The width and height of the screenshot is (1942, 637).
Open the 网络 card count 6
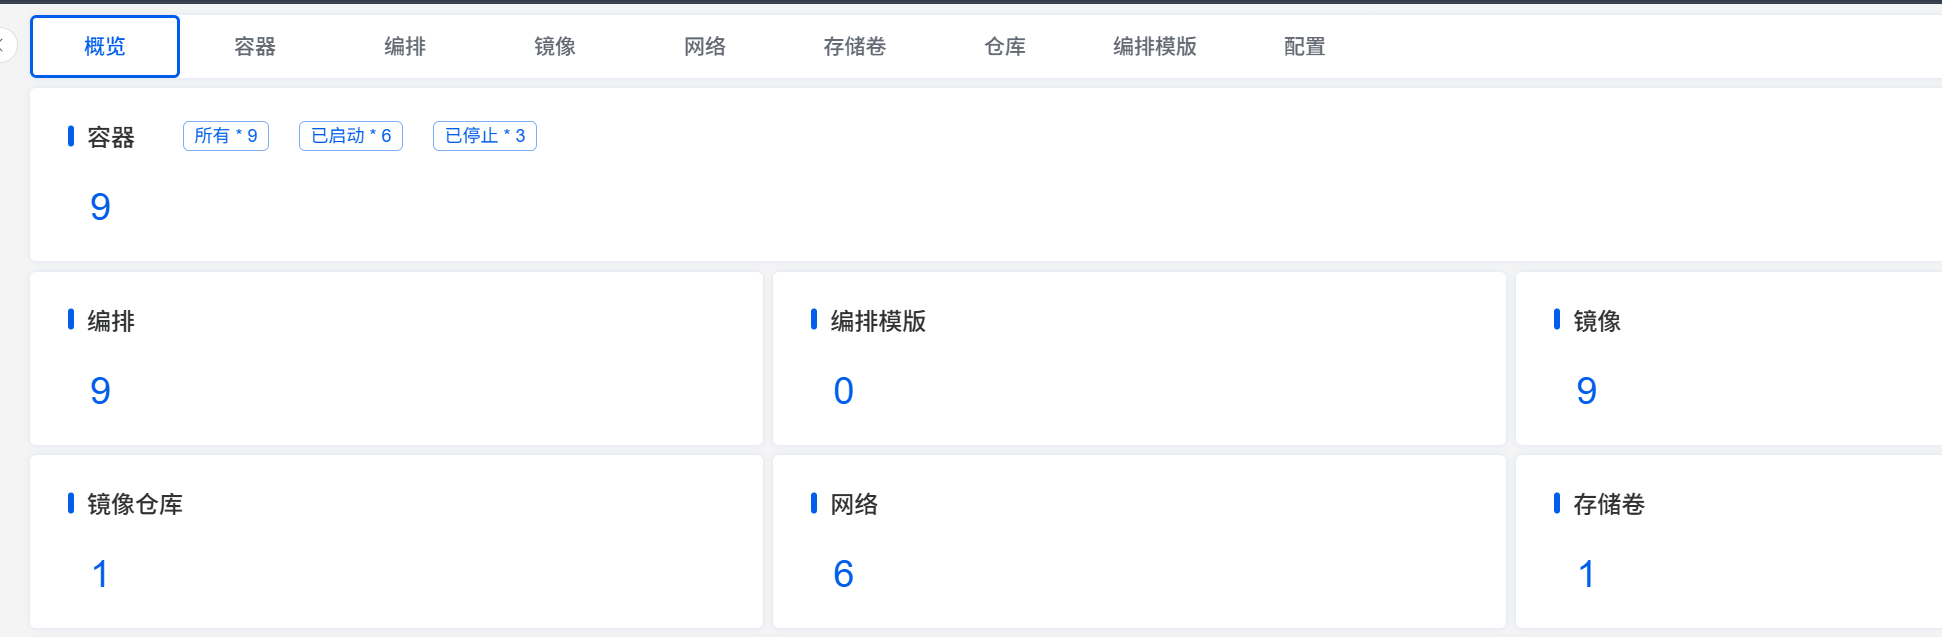[843, 574]
